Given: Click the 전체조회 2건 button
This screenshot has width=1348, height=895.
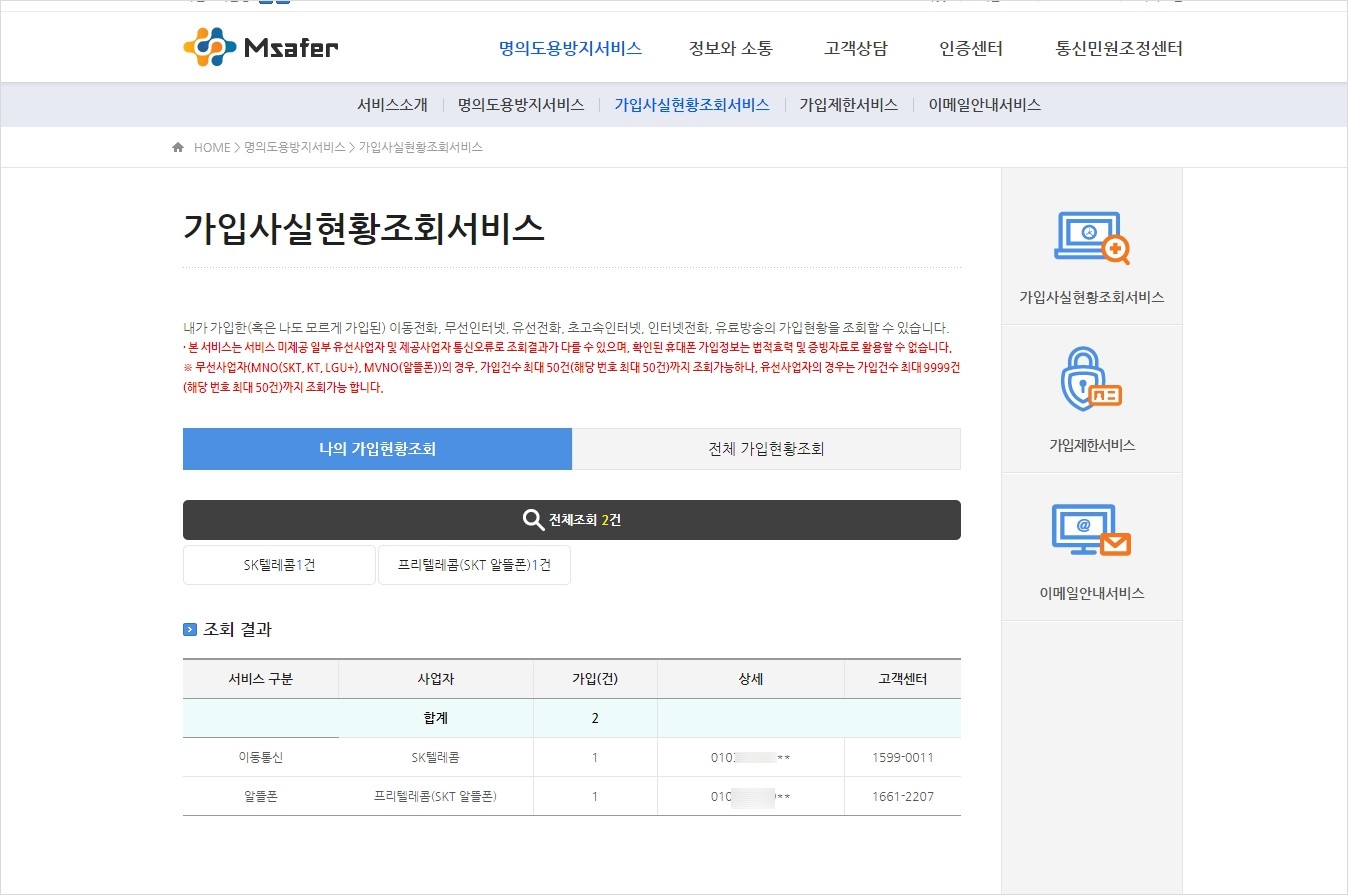Looking at the screenshot, I should click(x=572, y=520).
